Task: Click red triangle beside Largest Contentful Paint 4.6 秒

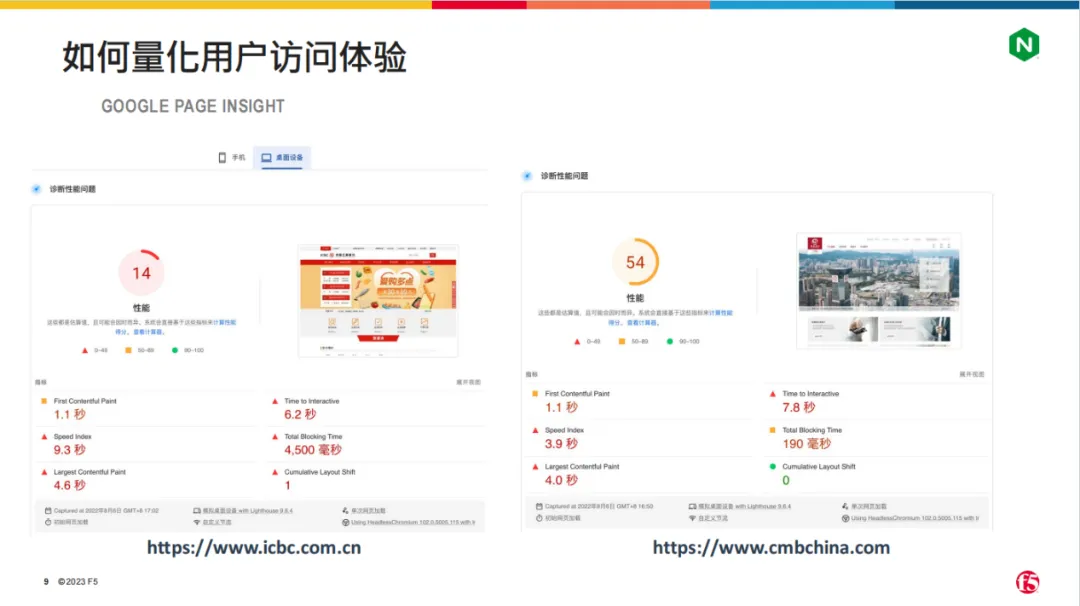Action: click(x=44, y=472)
